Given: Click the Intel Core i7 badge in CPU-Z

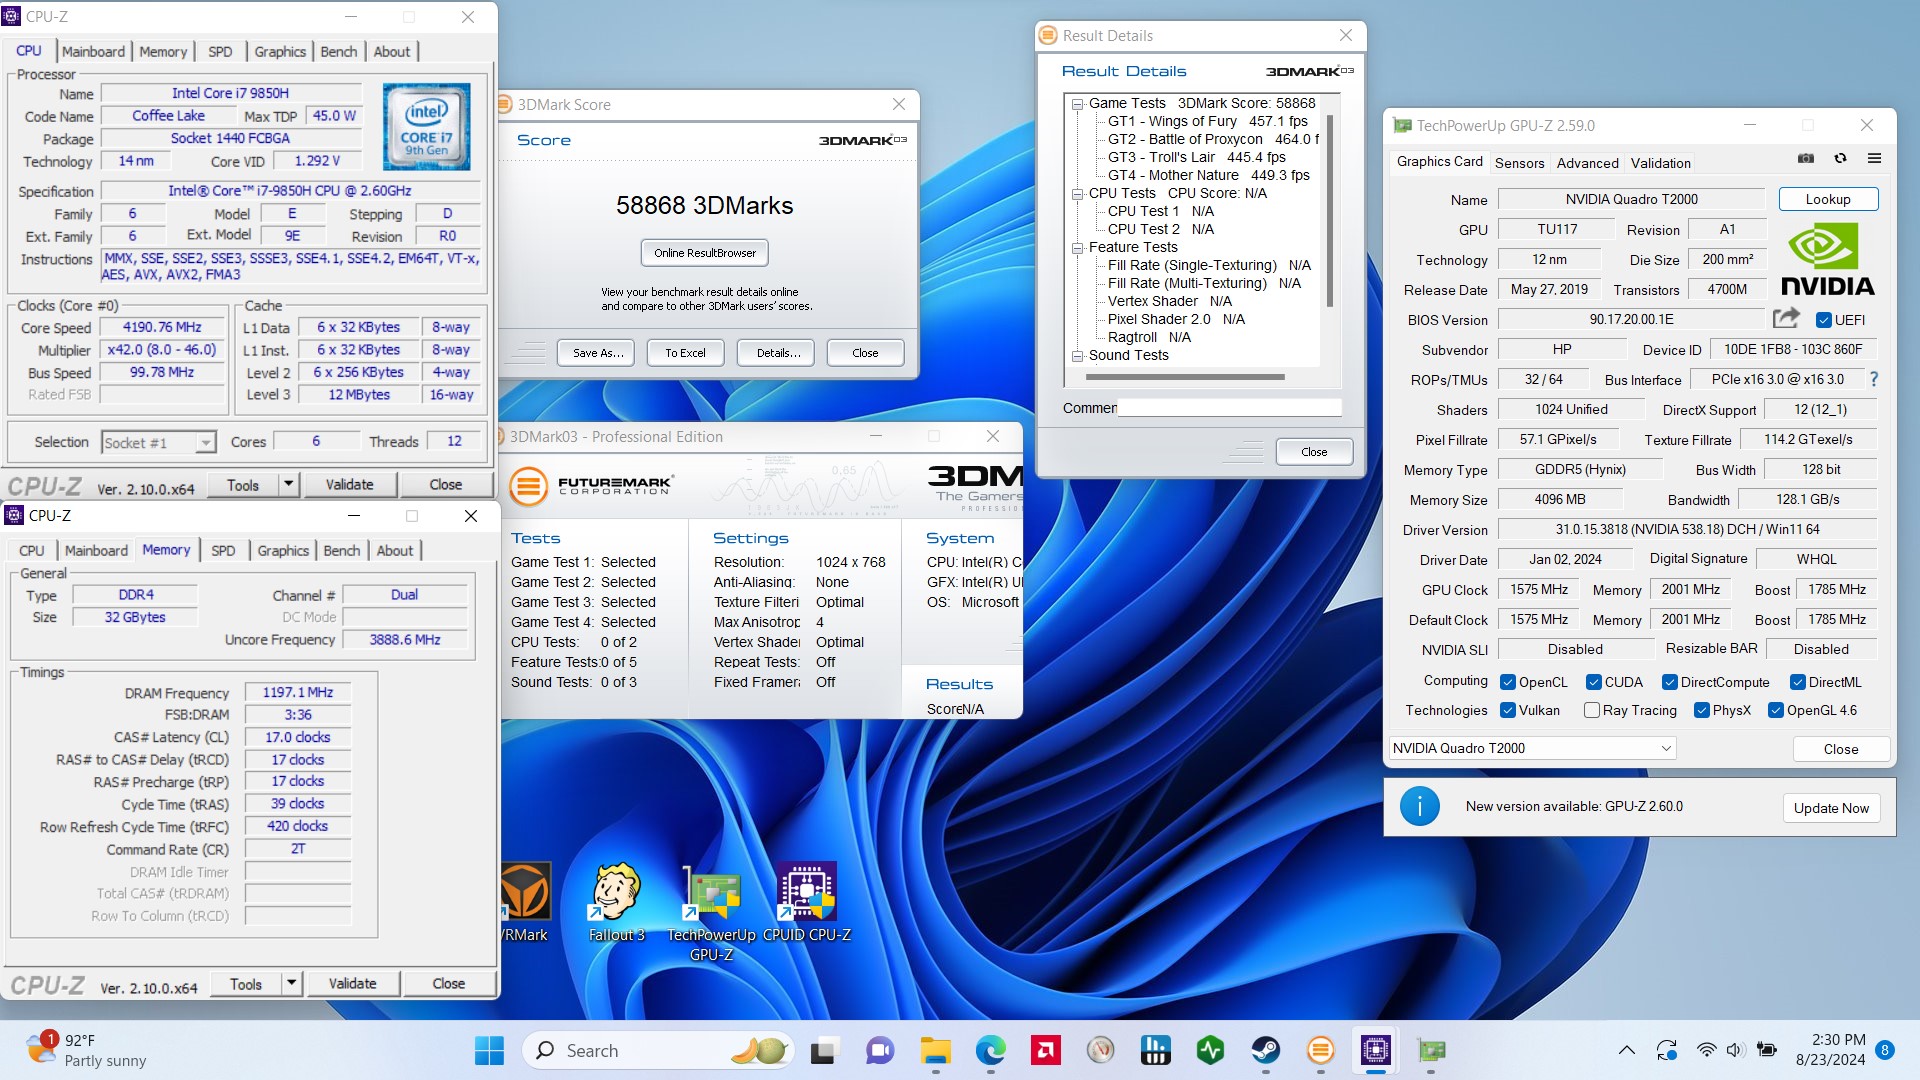Looking at the screenshot, I should coord(427,126).
